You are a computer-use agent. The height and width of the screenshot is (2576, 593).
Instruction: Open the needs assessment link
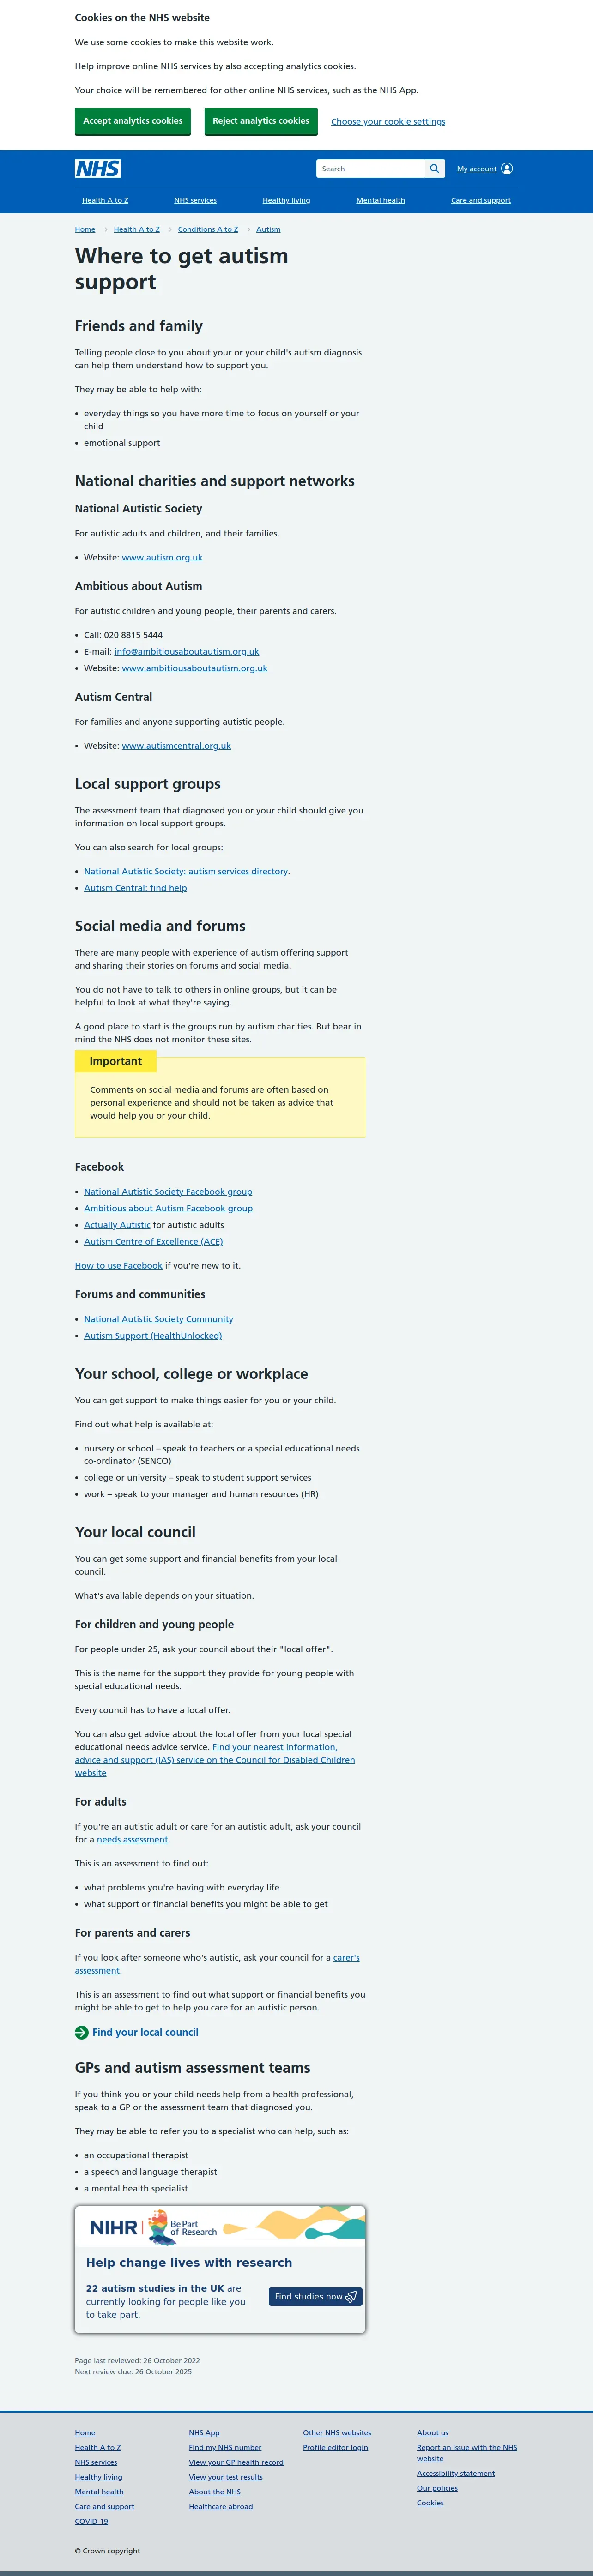(133, 1839)
